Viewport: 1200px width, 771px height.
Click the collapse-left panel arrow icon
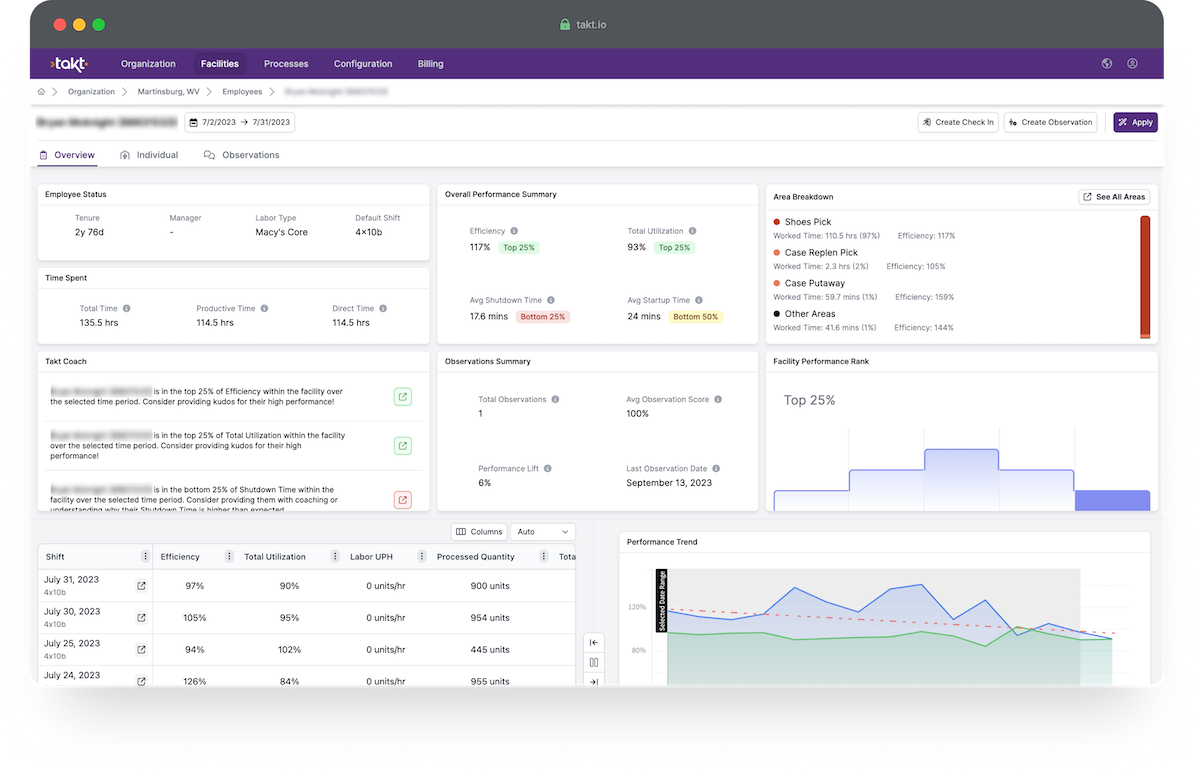click(x=594, y=643)
